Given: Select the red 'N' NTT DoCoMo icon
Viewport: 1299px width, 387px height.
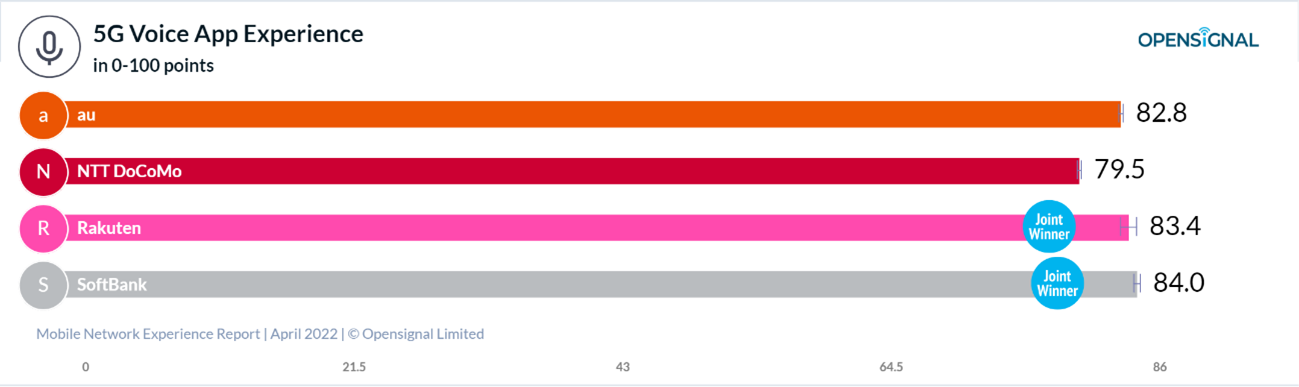Looking at the screenshot, I should (43, 171).
